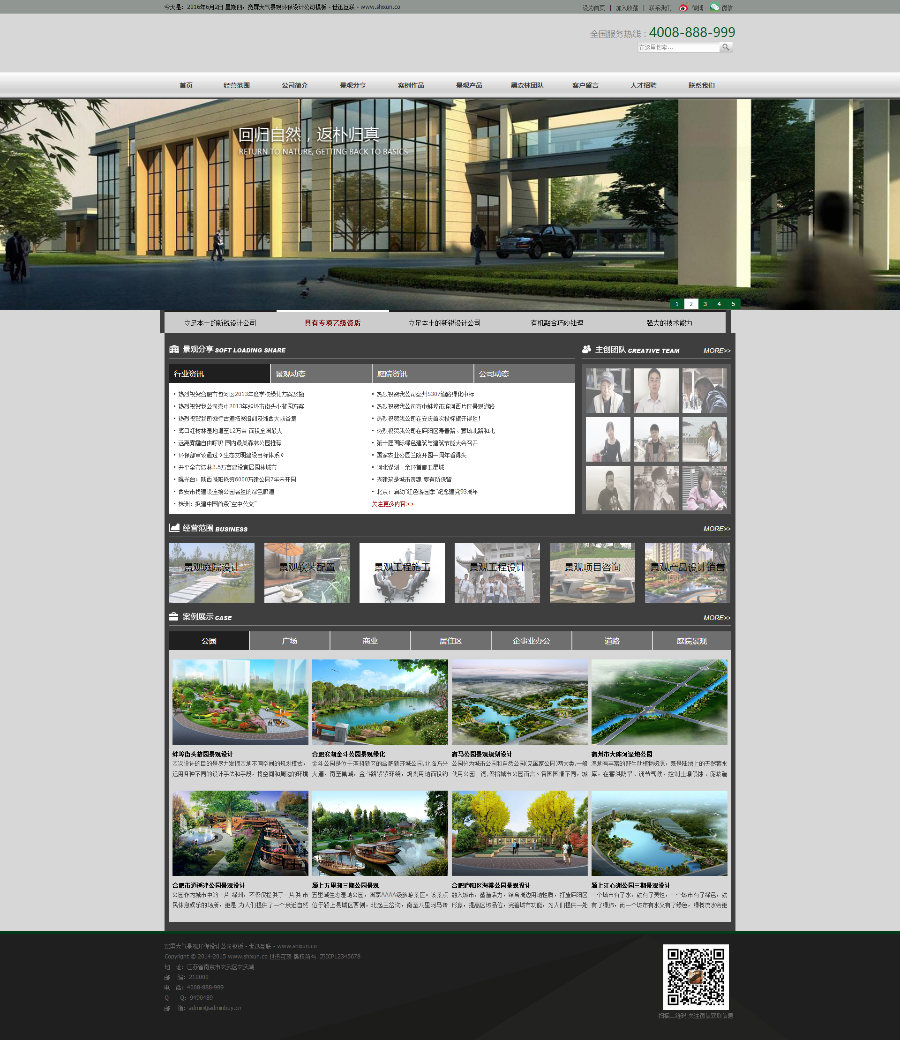Focus the site search input field
This screenshot has height=1040, width=900.
pyautogui.click(x=678, y=47)
